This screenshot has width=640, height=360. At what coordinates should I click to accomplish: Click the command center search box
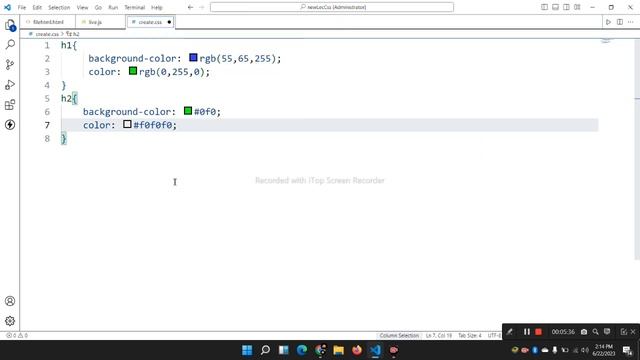(332, 7)
